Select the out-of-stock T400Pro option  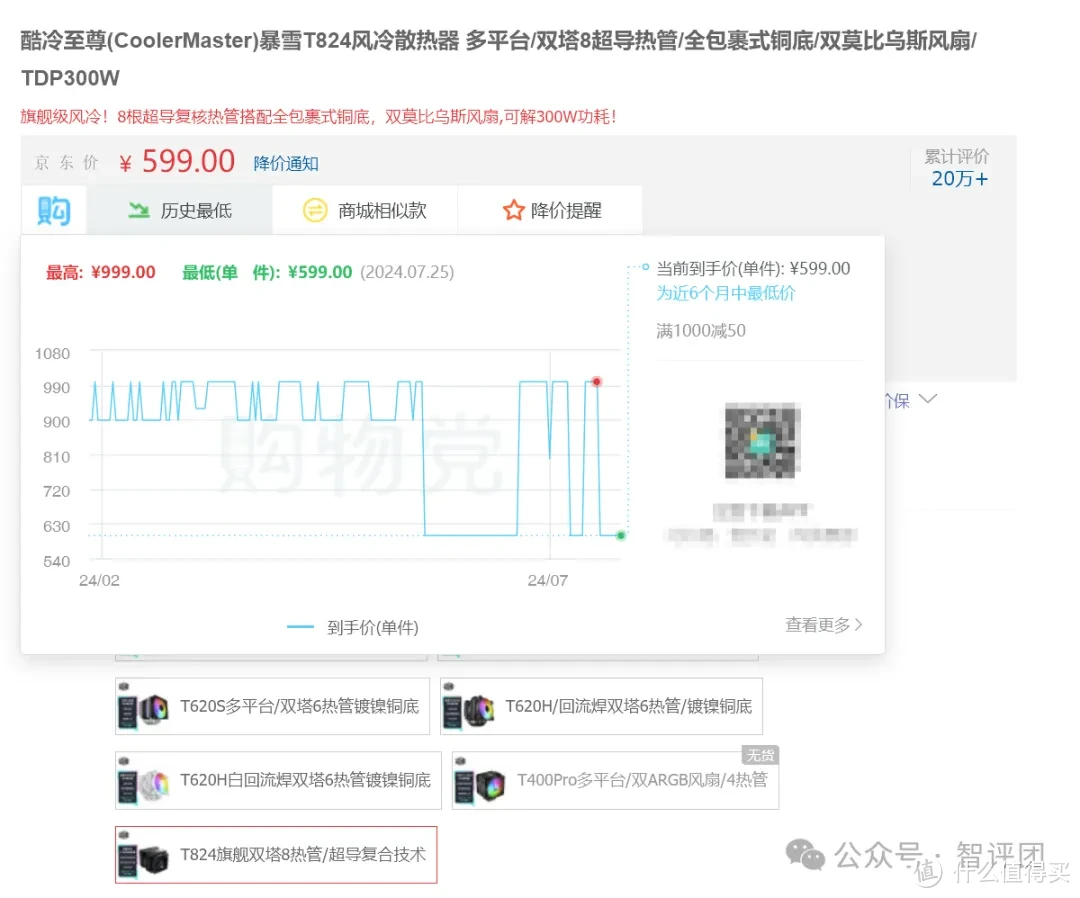click(615, 780)
